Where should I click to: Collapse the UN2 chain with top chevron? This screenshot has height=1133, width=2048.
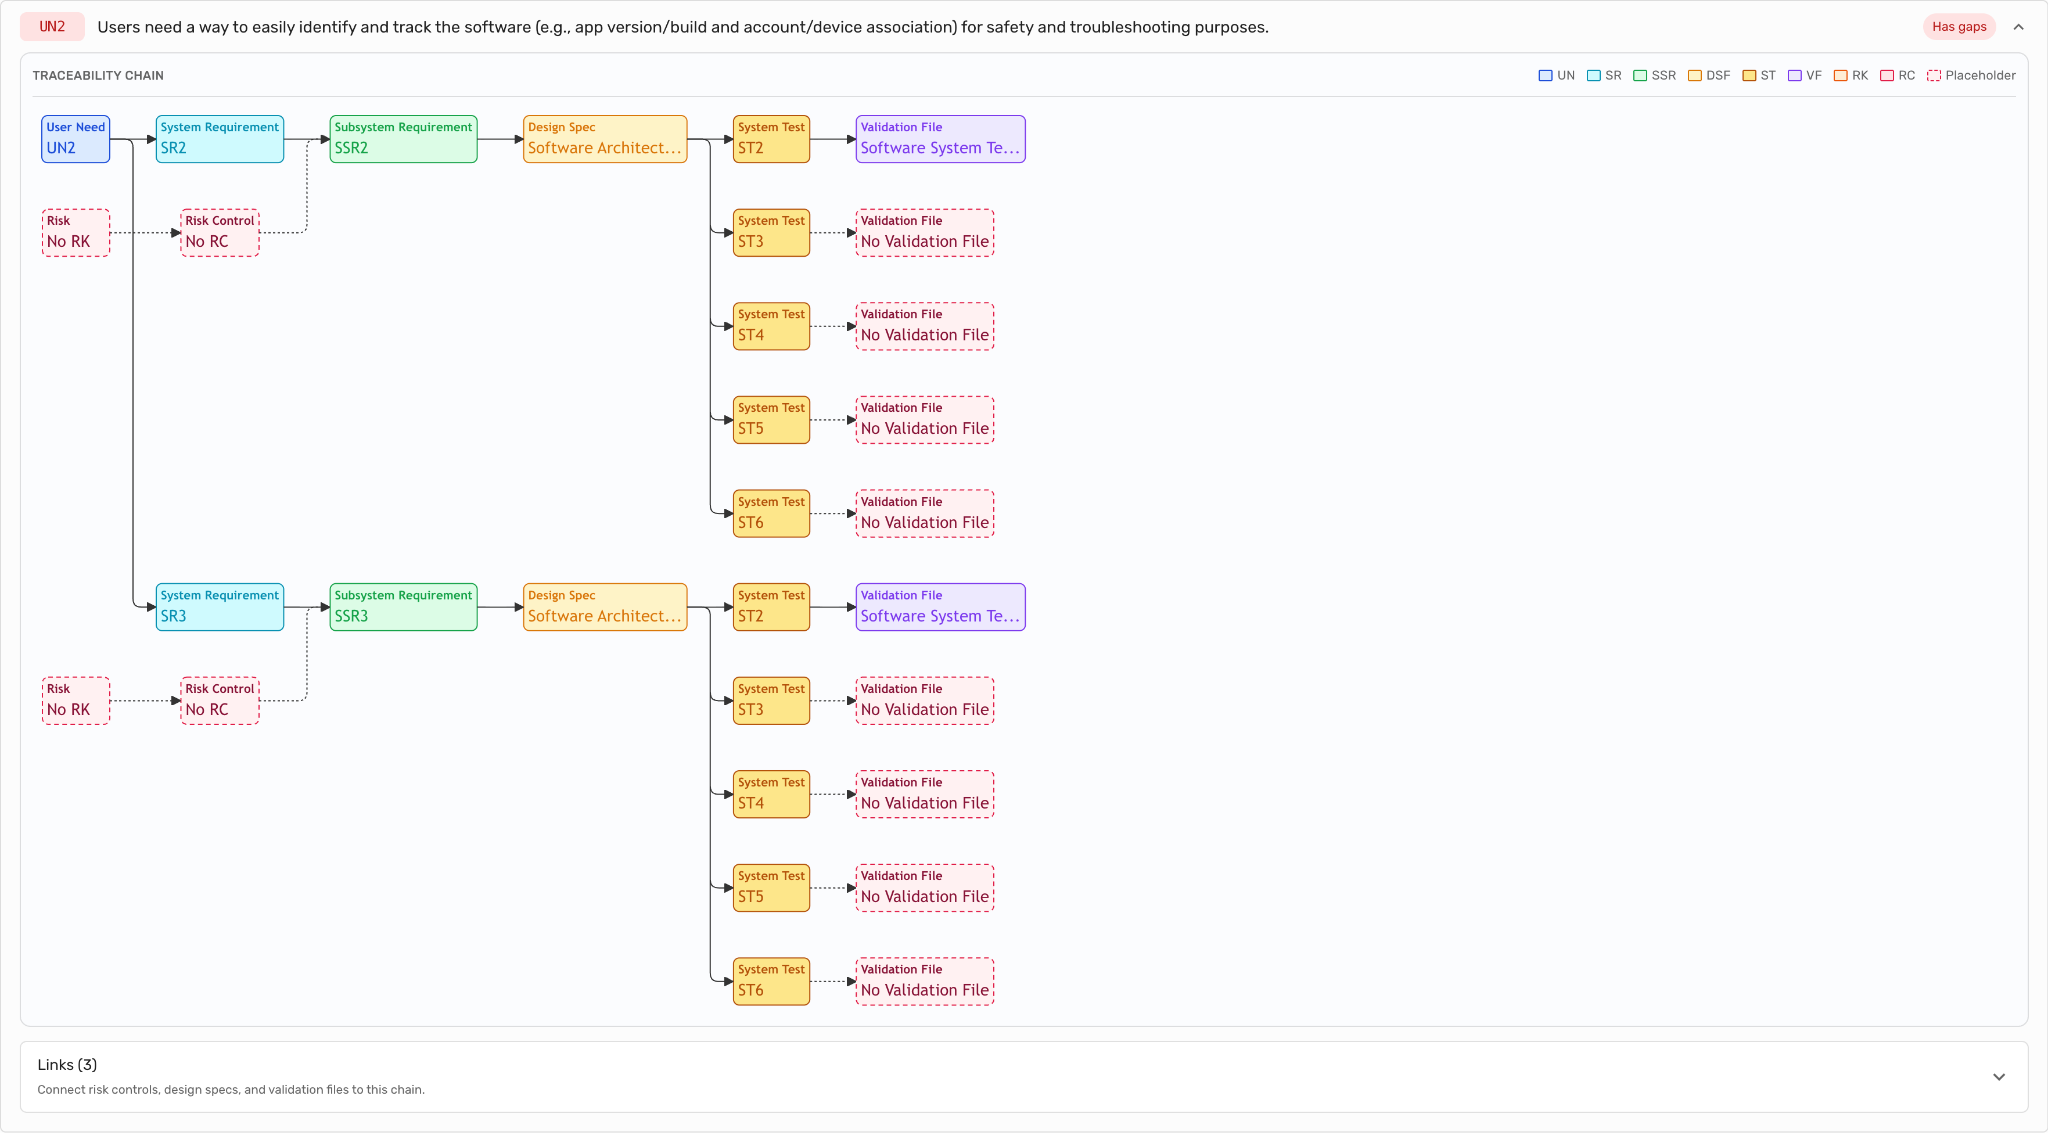[x=2018, y=27]
